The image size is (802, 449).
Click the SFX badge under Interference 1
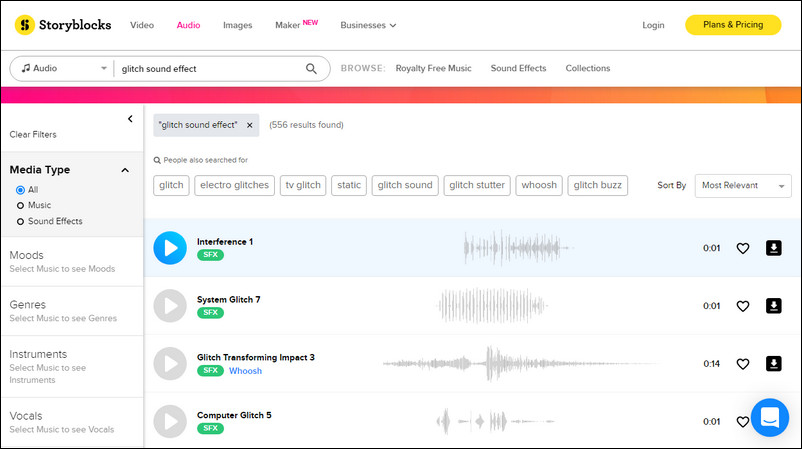(210, 255)
